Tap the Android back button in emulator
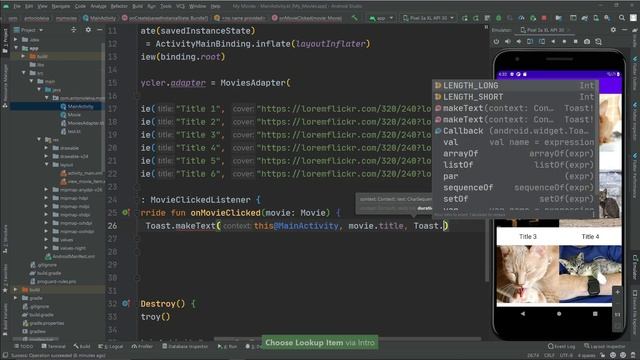This screenshot has width=640, height=360. (523, 314)
